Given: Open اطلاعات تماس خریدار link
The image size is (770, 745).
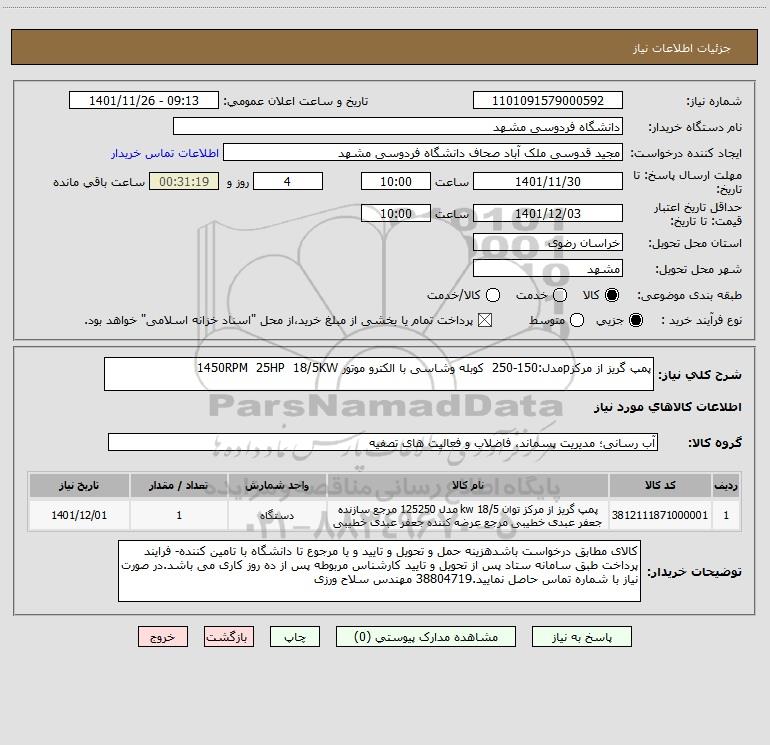Looking at the screenshot, I should click(x=165, y=153).
